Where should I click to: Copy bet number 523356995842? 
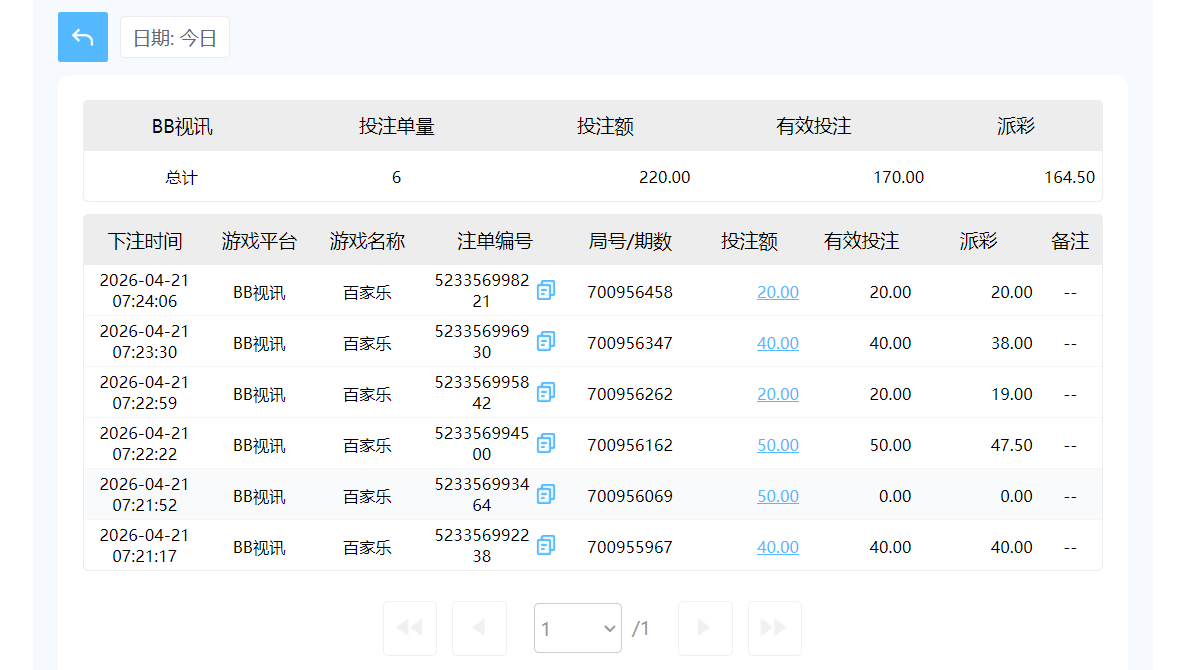click(x=546, y=392)
